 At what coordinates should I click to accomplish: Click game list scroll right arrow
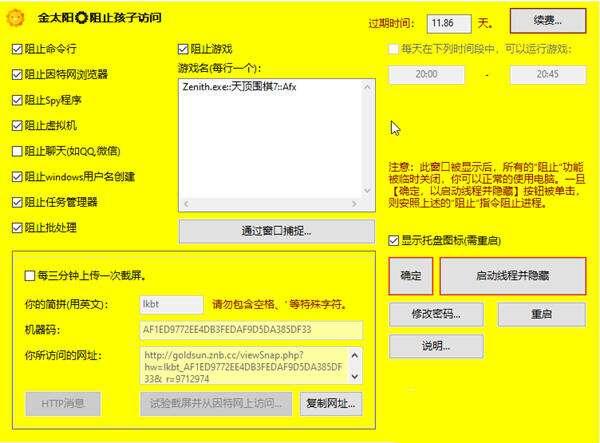(x=355, y=204)
